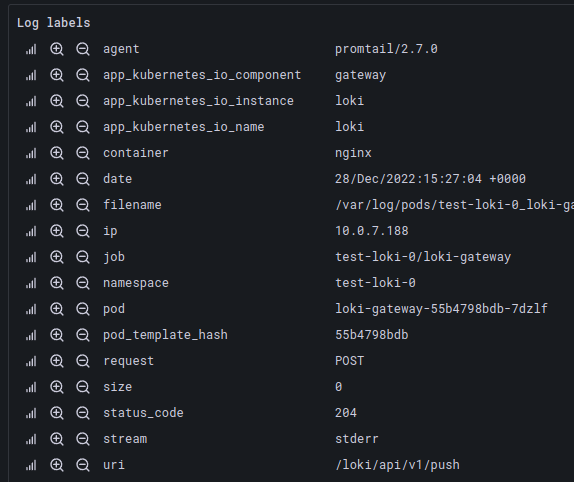Show stats for job label
This screenshot has height=482, width=574.
[x=31, y=257]
